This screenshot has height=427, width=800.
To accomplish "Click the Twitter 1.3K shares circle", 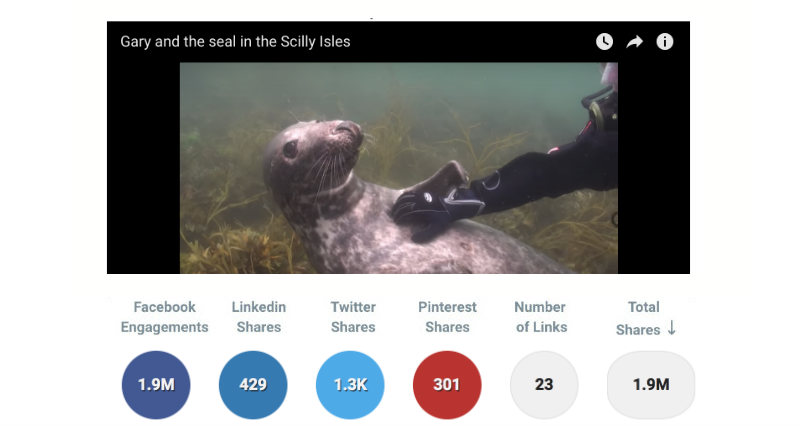I will [350, 385].
